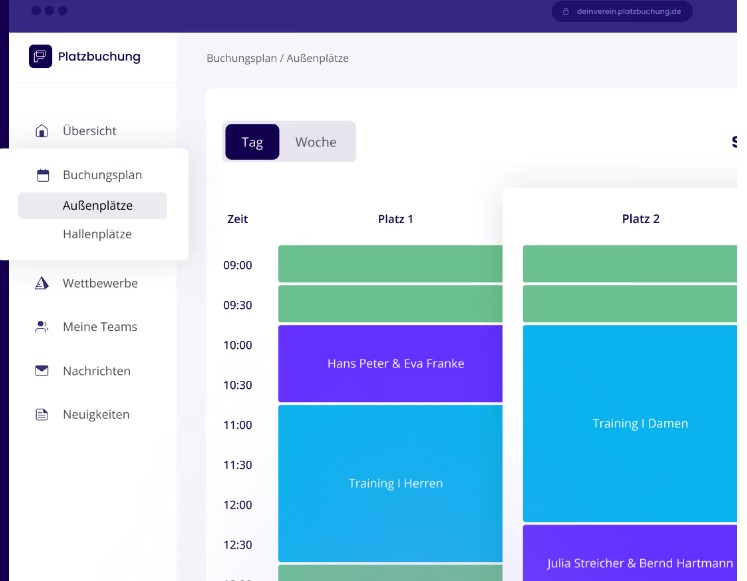Click the Neuigkeiten document icon

tap(42, 415)
